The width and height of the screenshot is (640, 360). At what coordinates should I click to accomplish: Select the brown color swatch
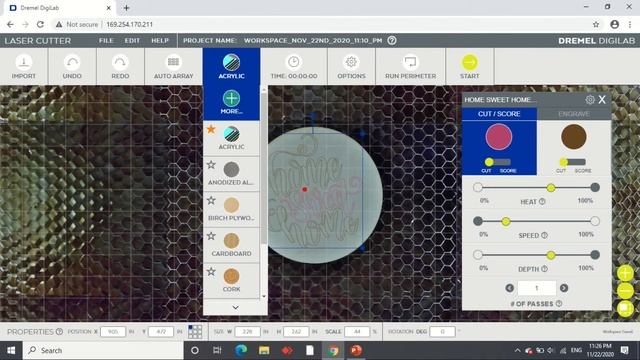coord(574,137)
